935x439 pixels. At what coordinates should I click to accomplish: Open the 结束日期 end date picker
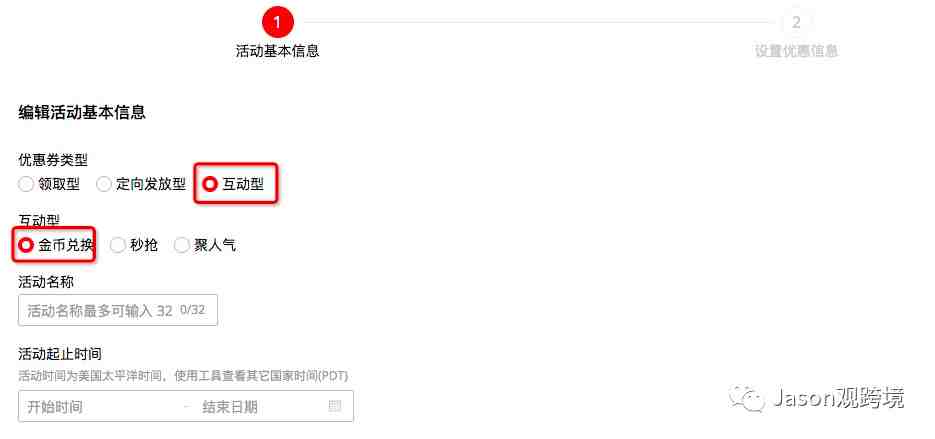click(230, 407)
